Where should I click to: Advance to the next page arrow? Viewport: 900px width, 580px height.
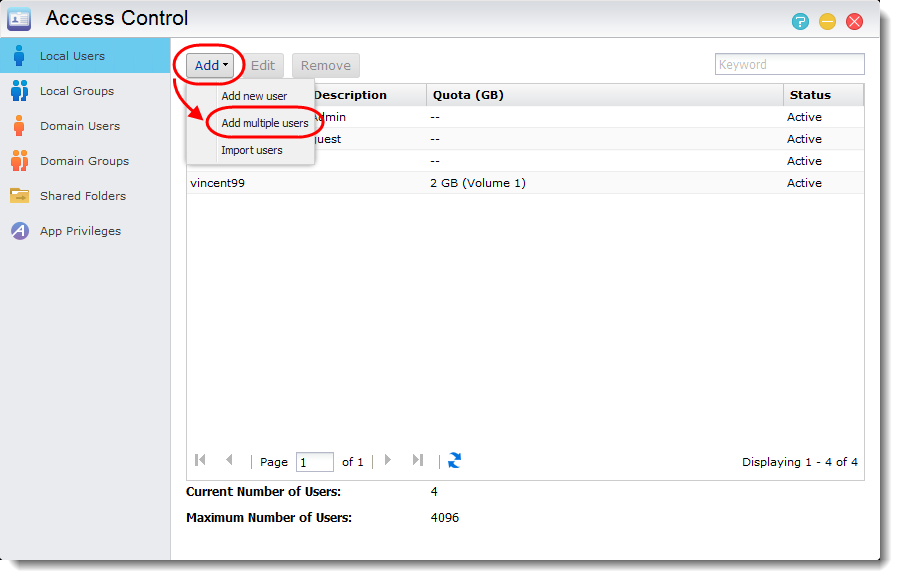(387, 461)
